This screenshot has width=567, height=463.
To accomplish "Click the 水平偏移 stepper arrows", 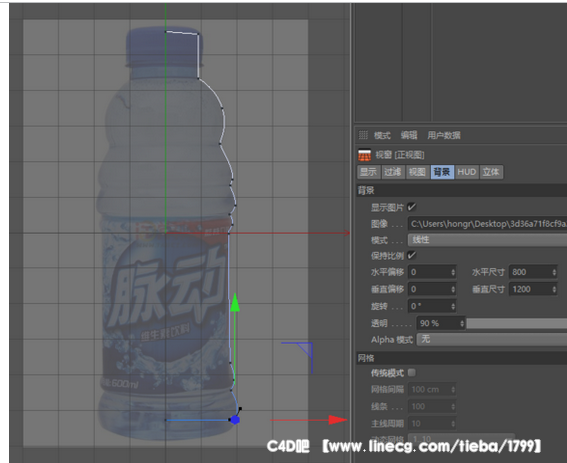I will point(453,272).
